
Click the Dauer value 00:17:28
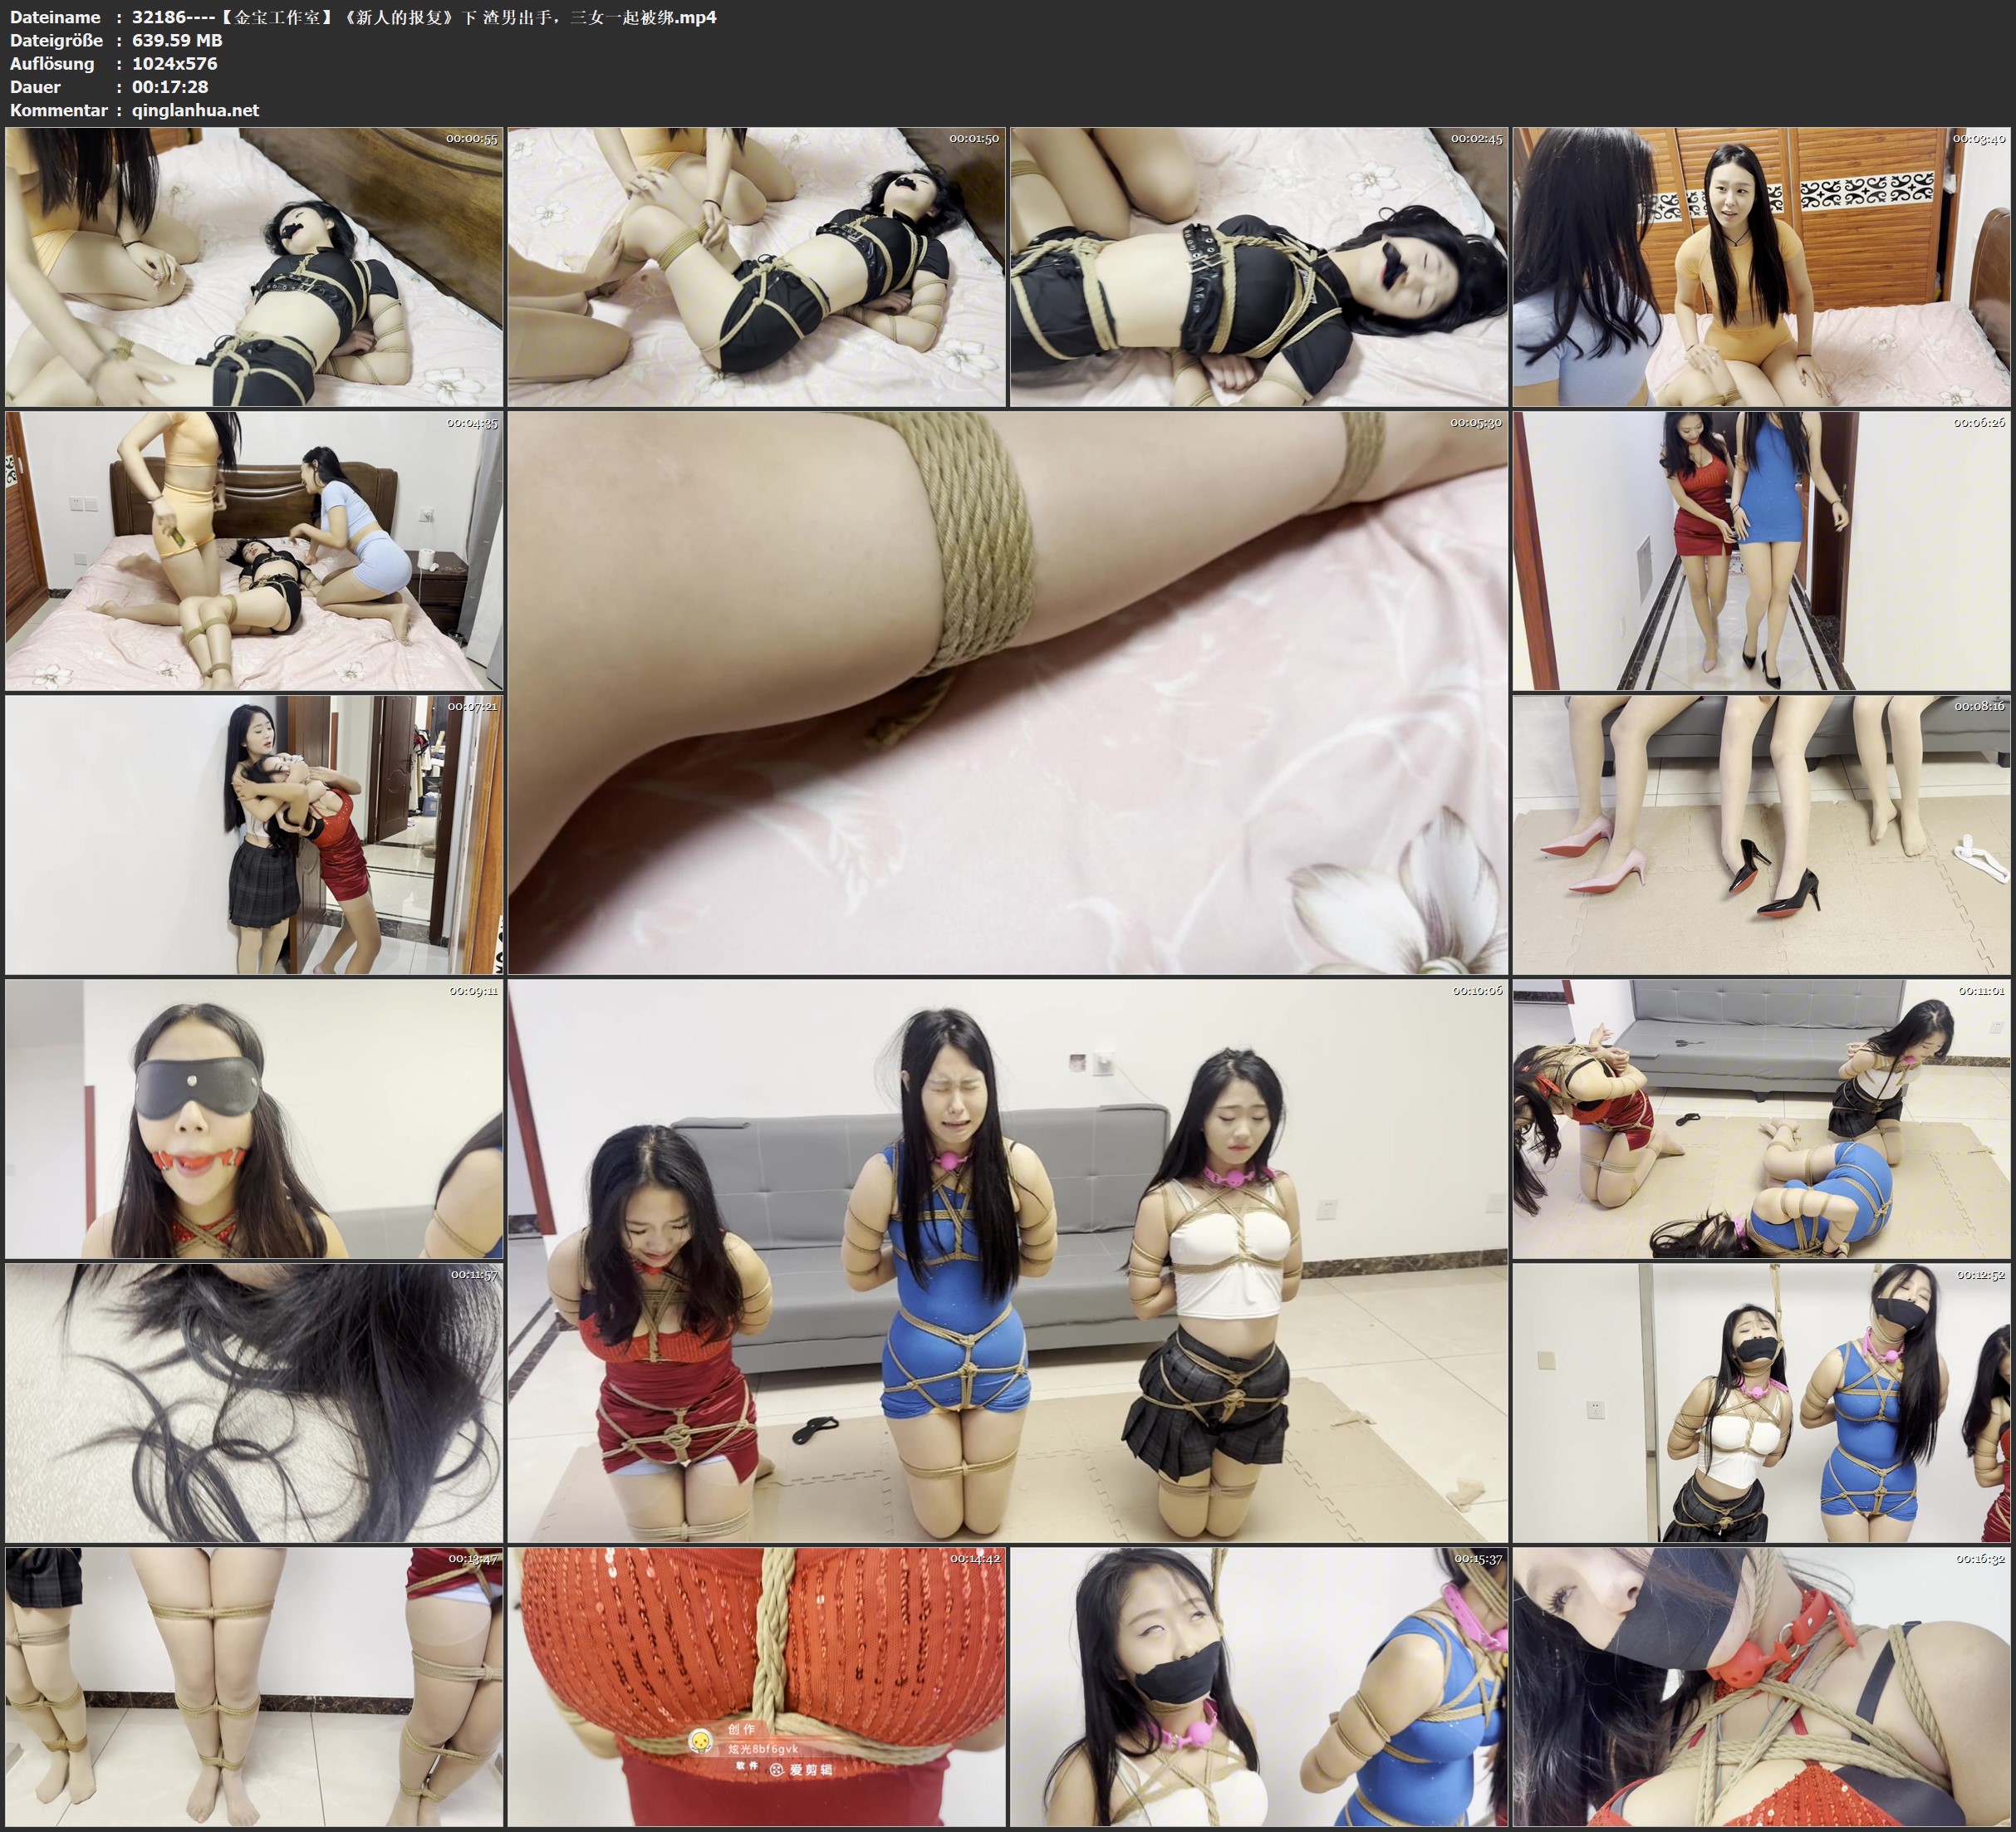click(x=170, y=87)
